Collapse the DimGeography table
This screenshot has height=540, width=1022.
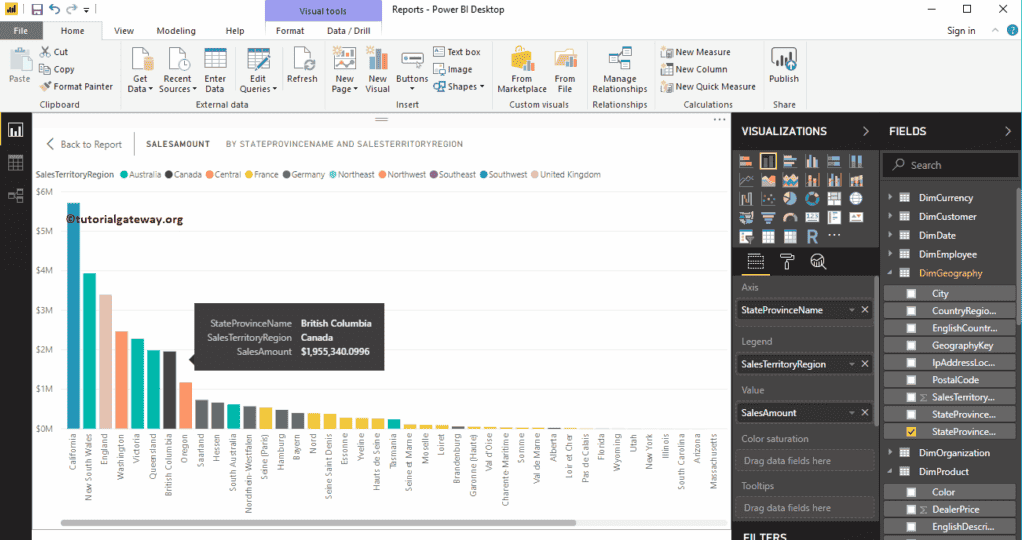[x=890, y=273]
